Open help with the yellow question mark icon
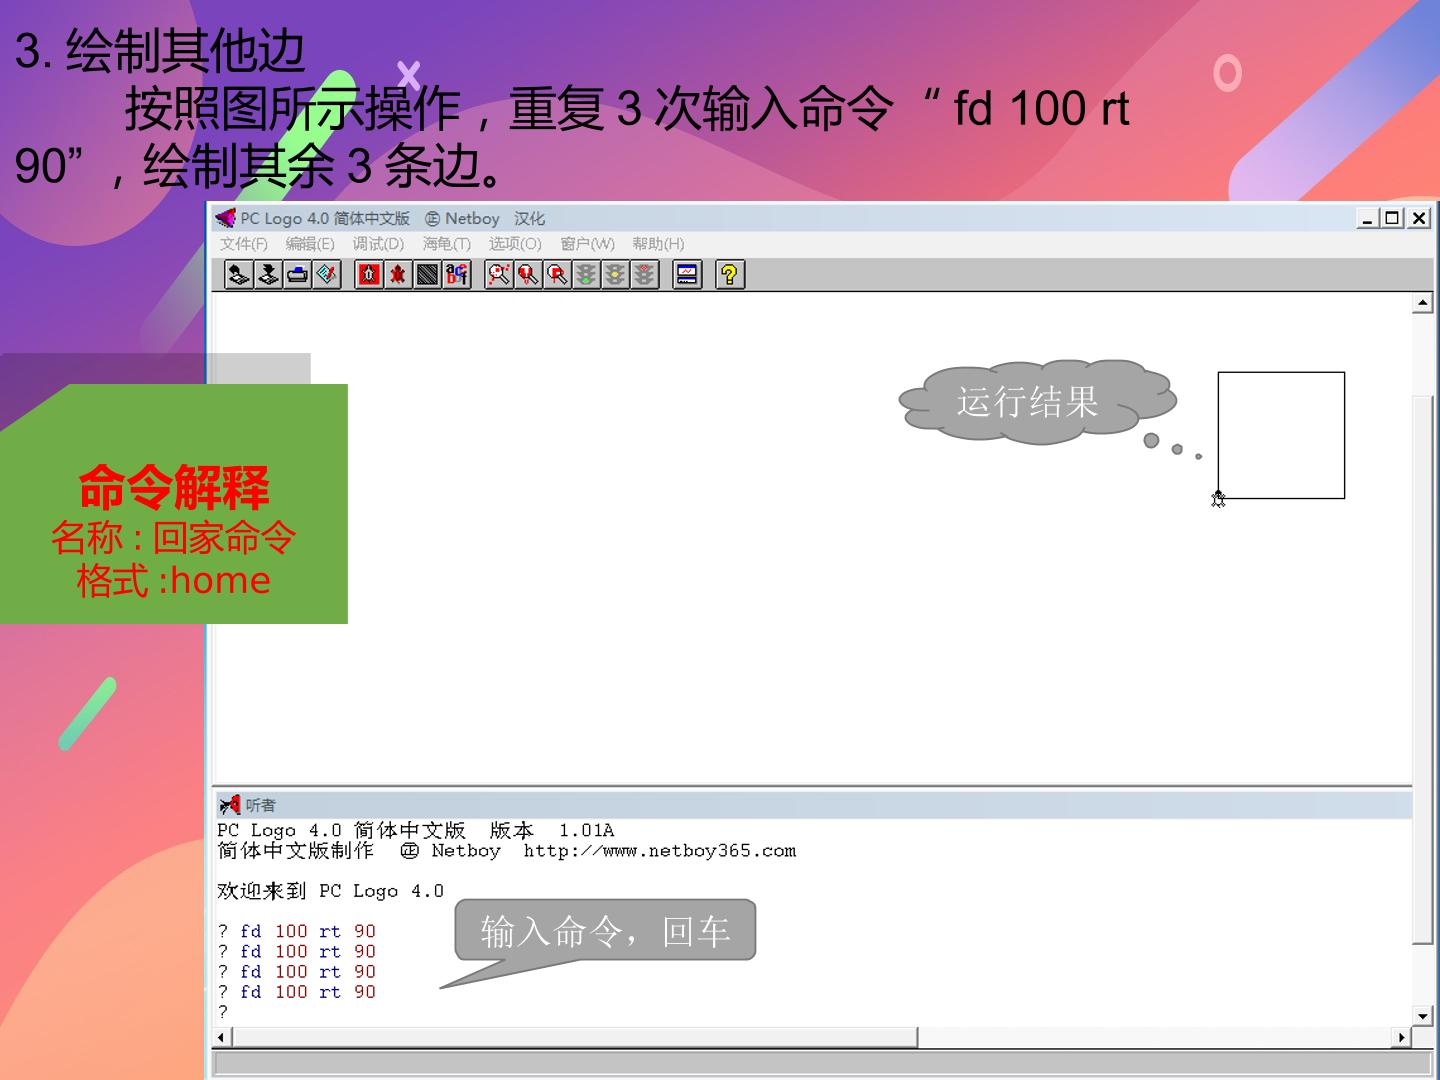The image size is (1440, 1080). 730,274
